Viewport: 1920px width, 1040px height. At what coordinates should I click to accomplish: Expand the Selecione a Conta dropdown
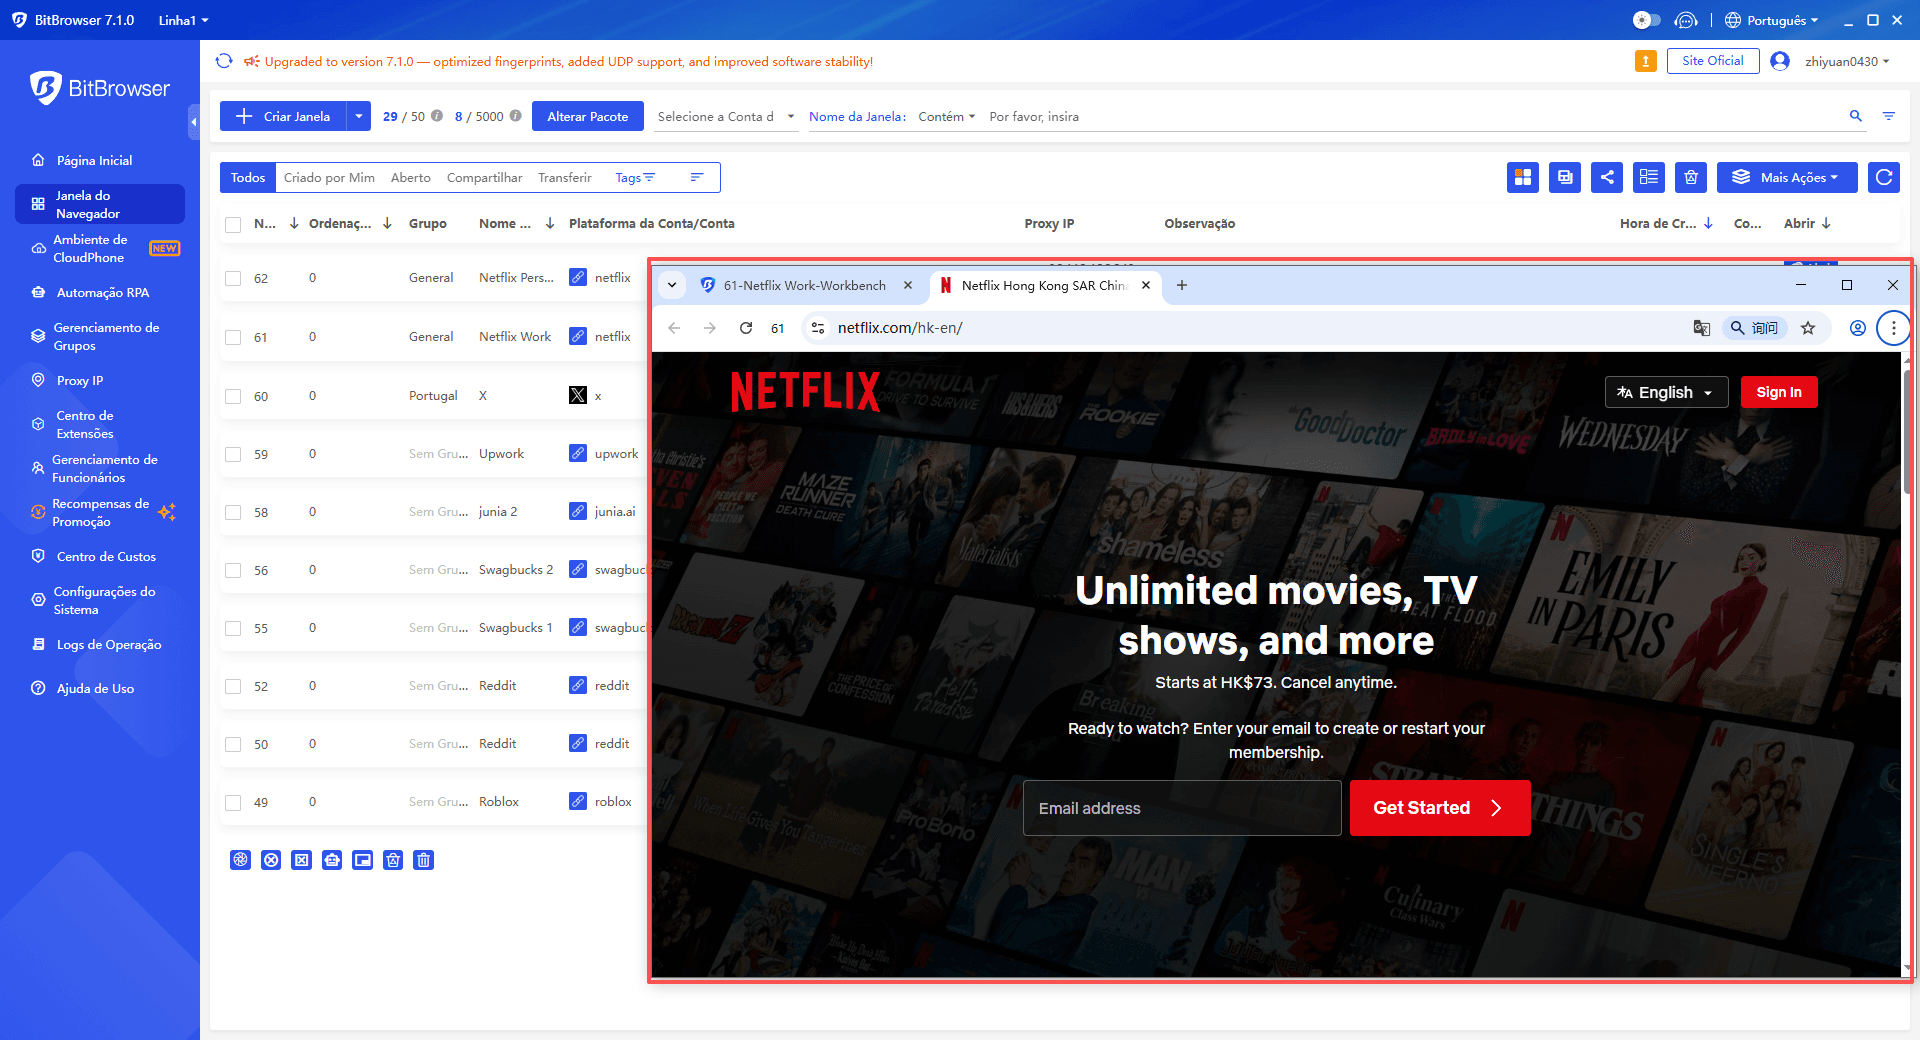click(726, 116)
